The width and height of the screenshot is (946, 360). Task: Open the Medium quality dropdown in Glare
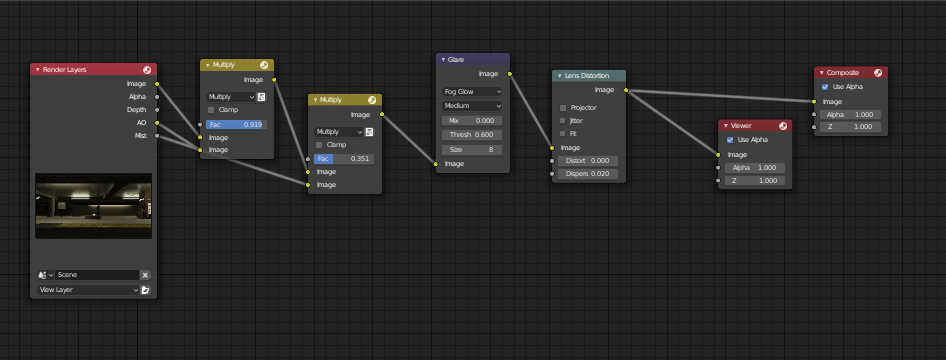(x=472, y=106)
